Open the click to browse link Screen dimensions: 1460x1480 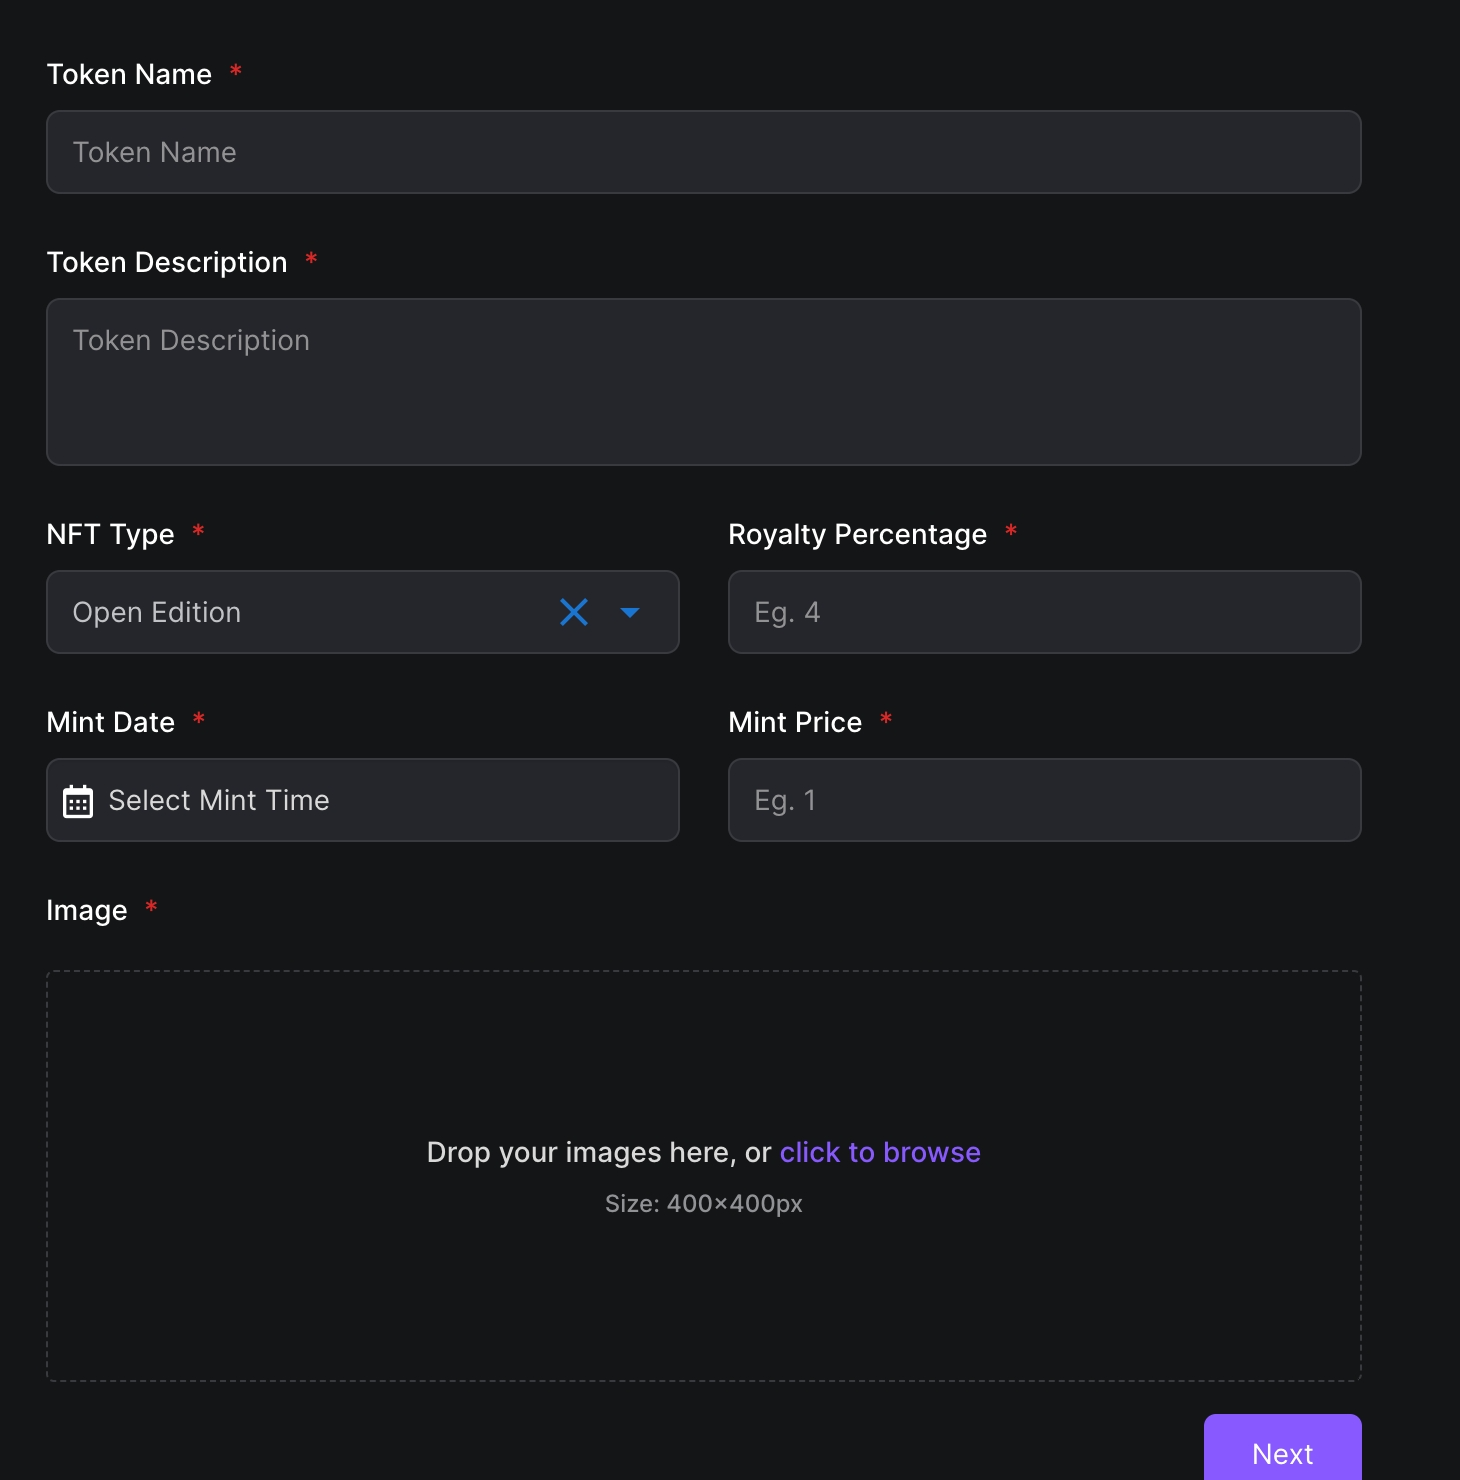tap(880, 1152)
